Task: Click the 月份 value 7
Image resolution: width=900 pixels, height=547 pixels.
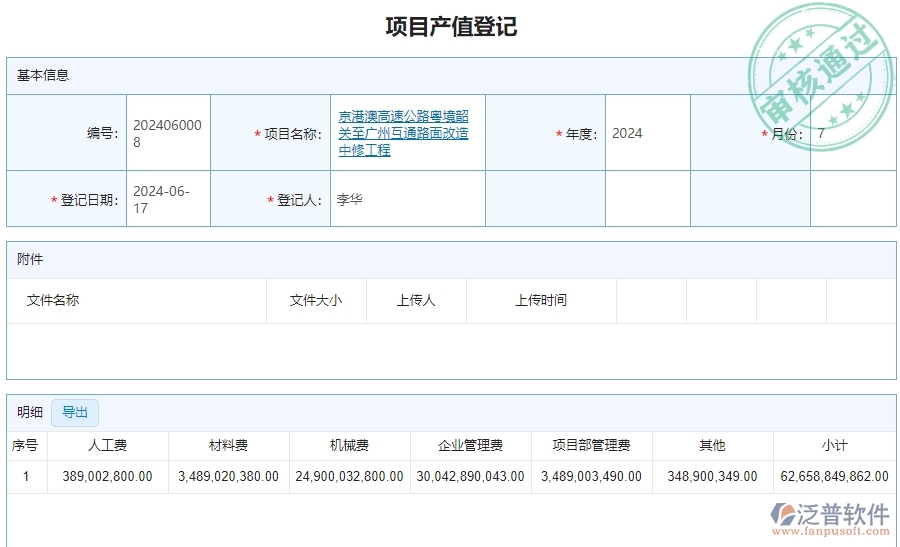Action: pos(821,133)
